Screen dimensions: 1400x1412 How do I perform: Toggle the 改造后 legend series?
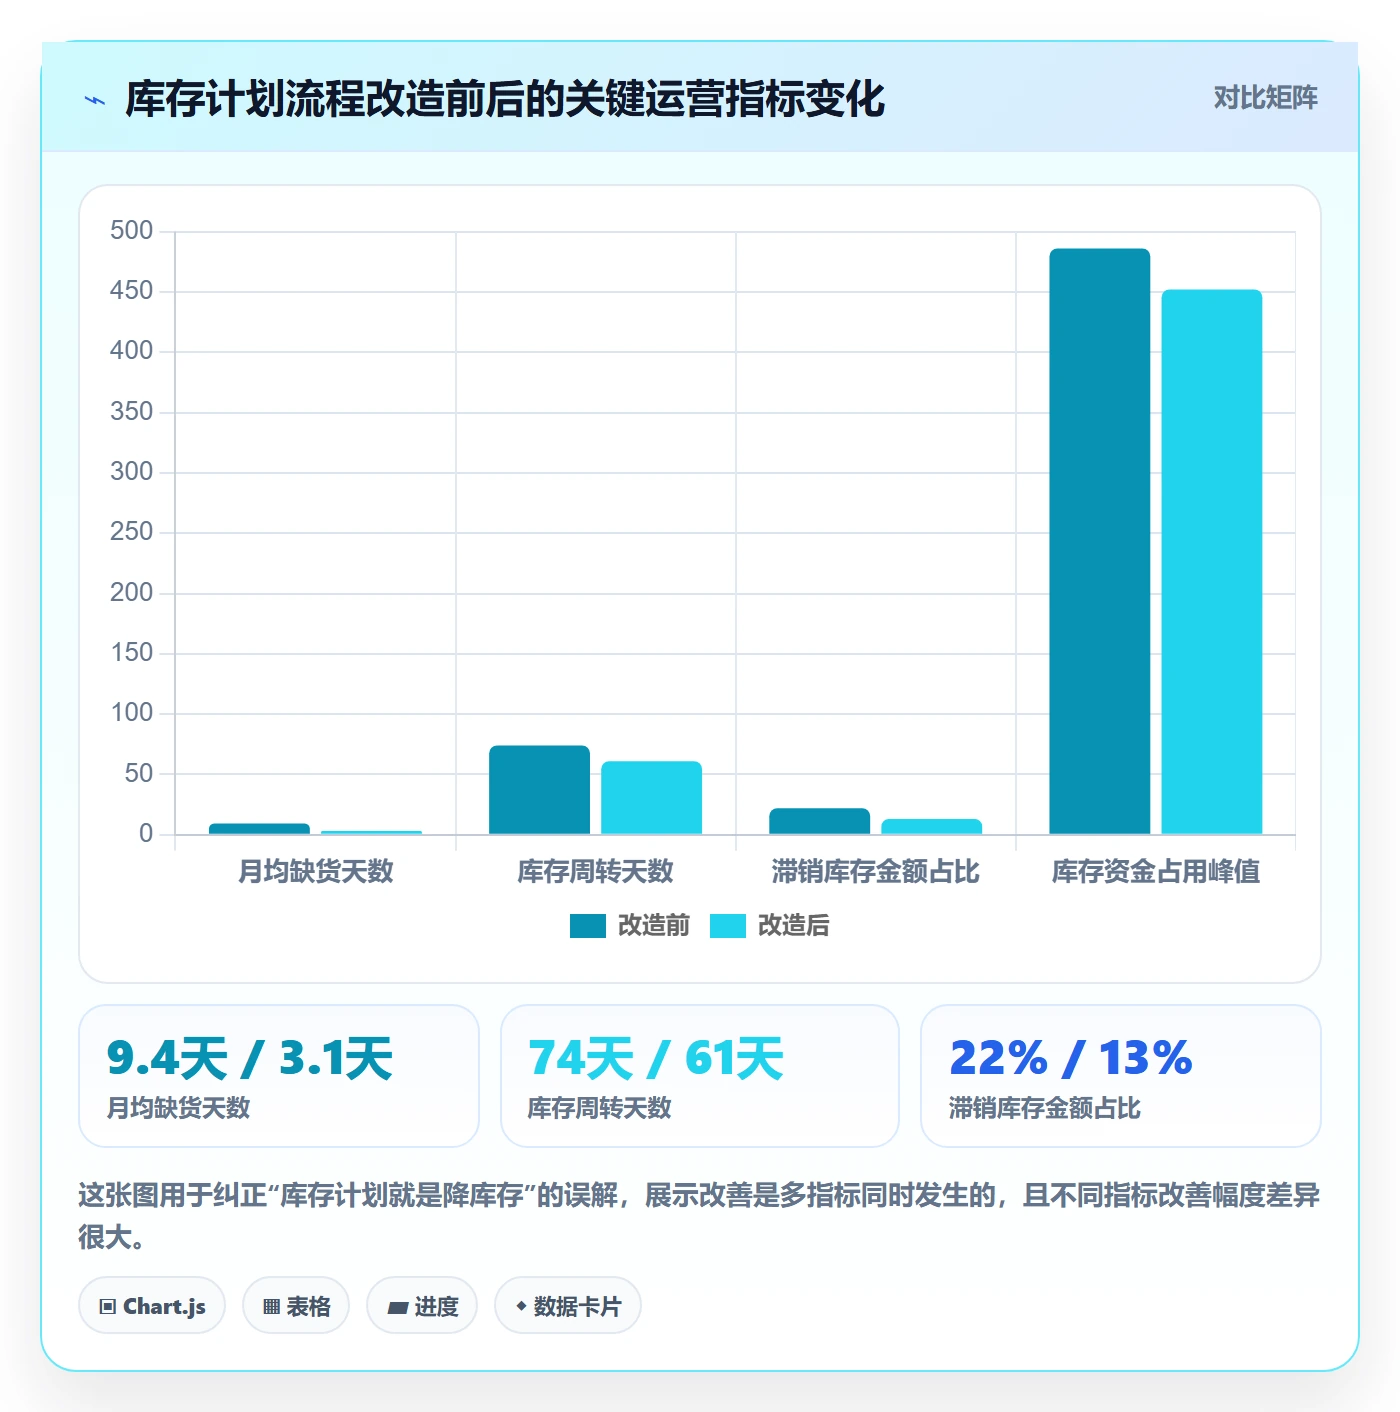(770, 926)
